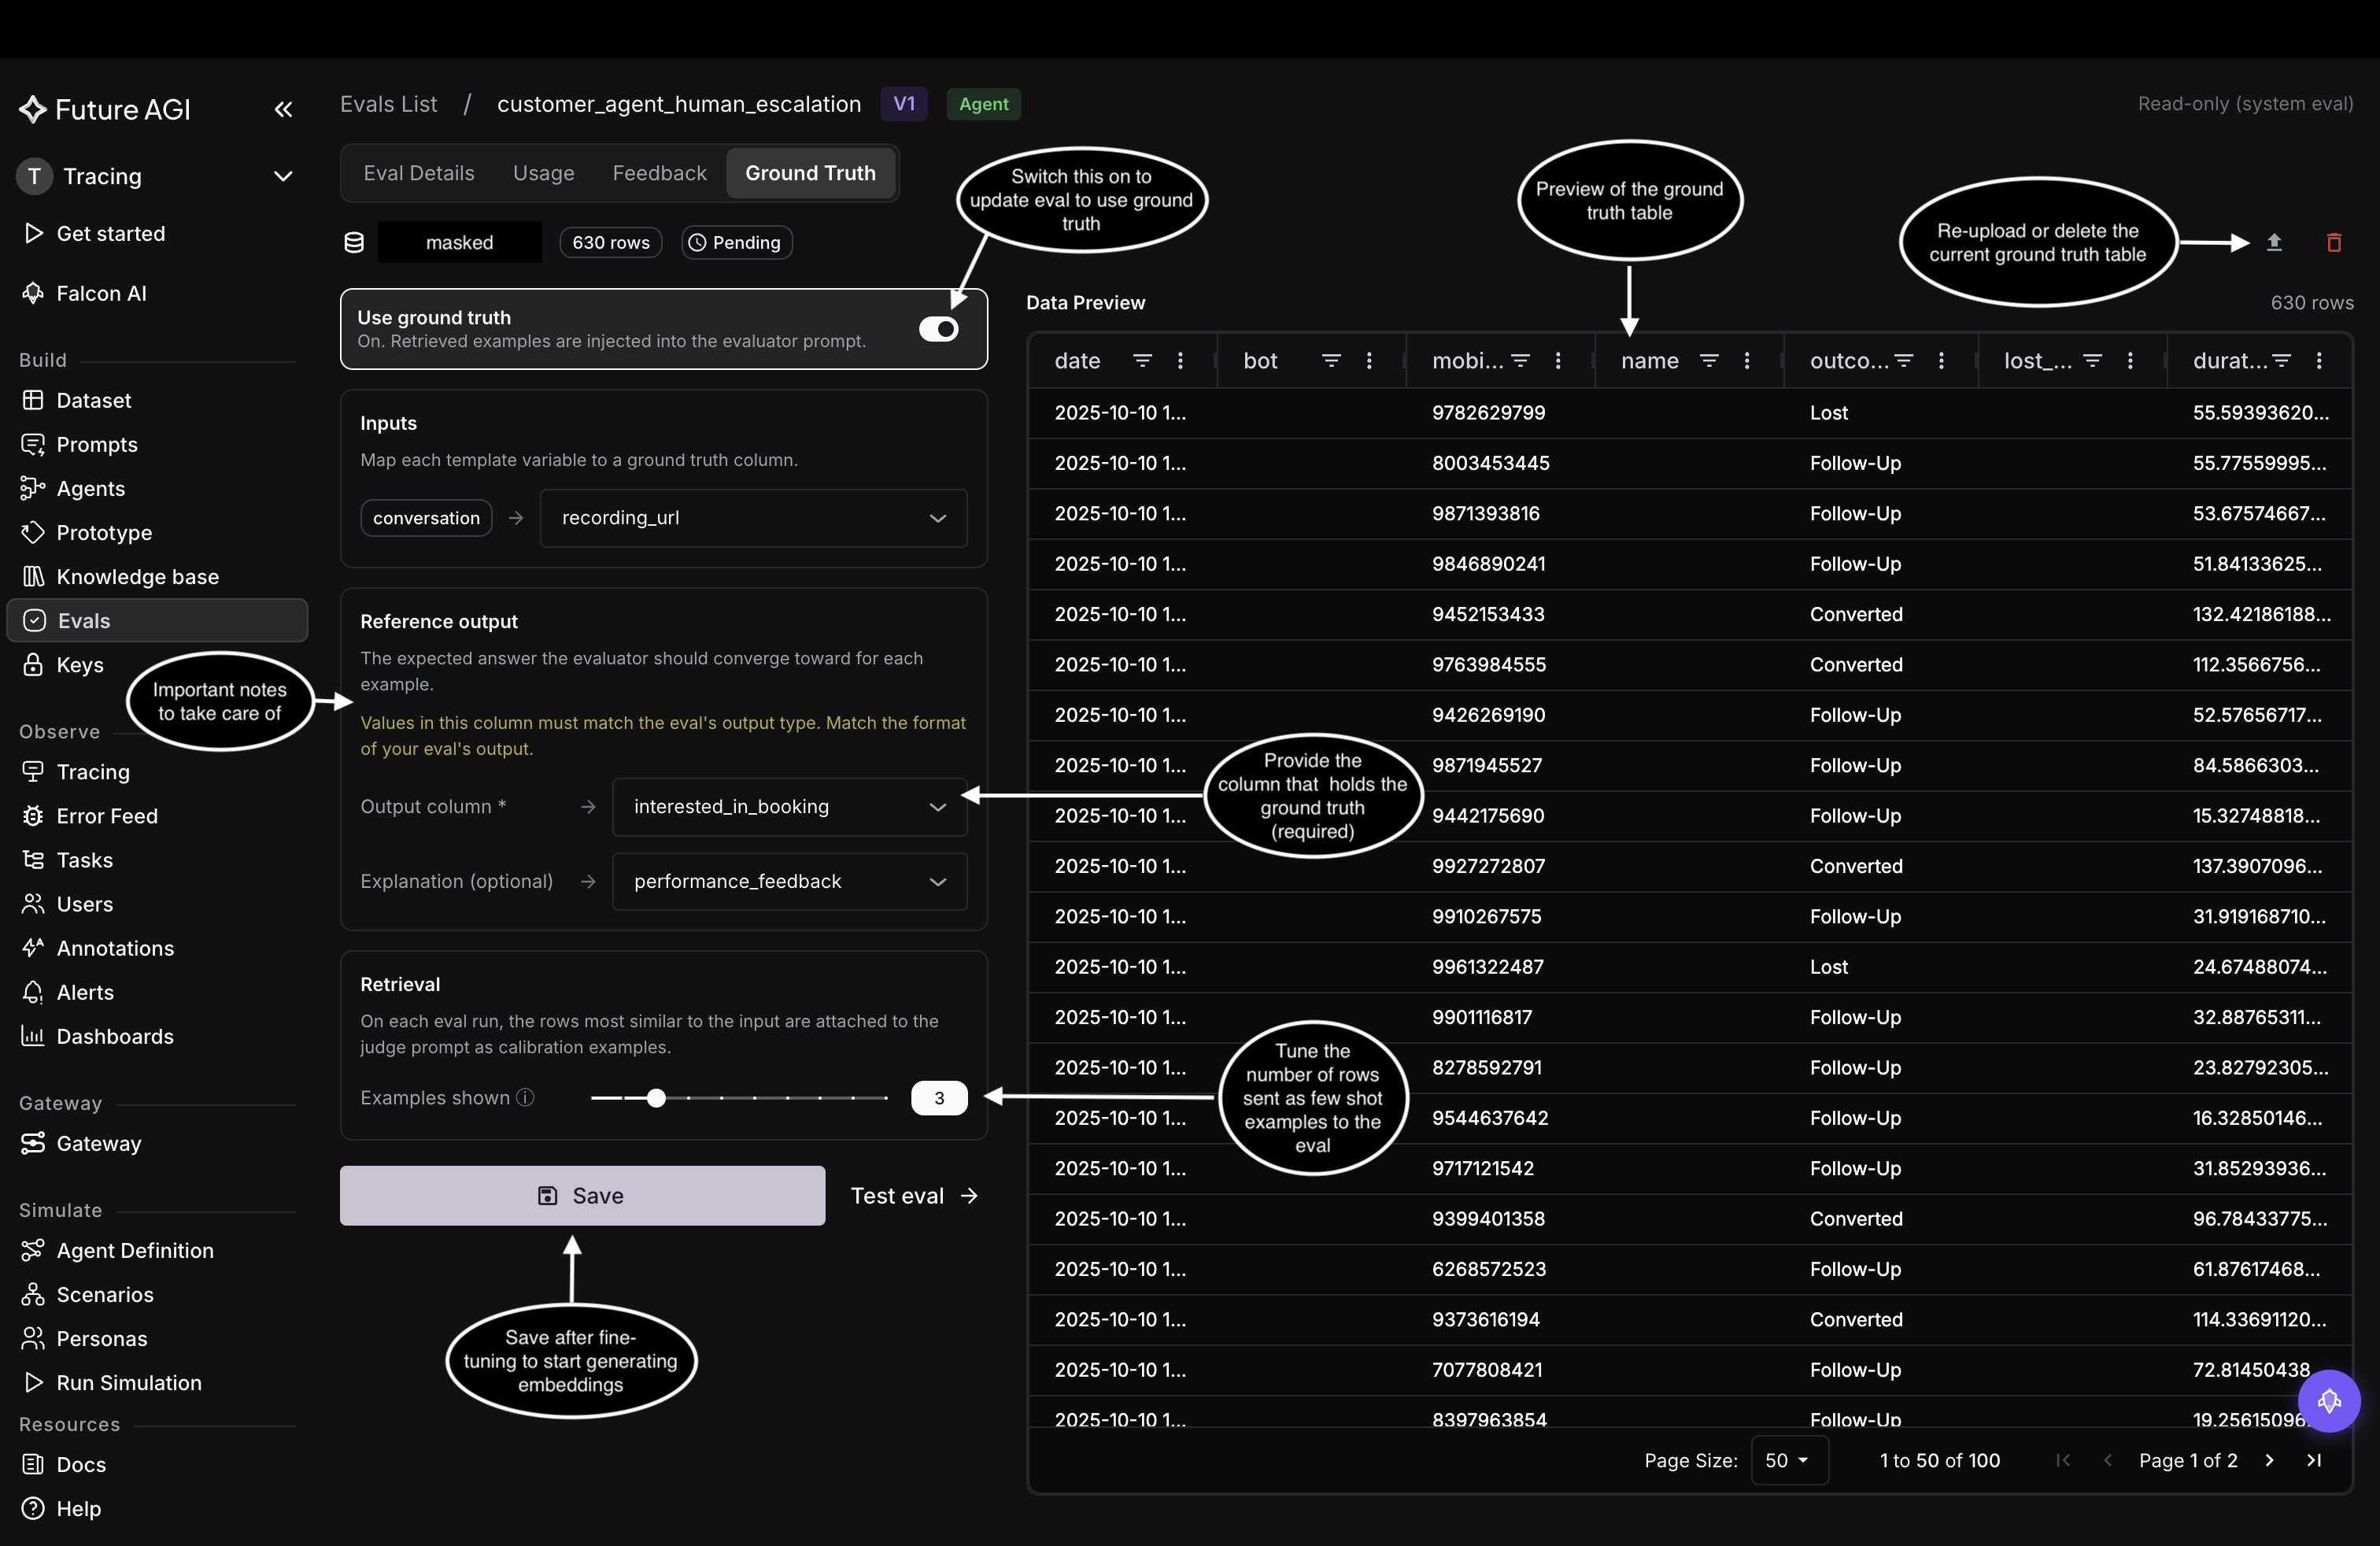Expand the Tracing workspace dropdown
This screenshot has width=2380, height=1546.
tap(283, 176)
